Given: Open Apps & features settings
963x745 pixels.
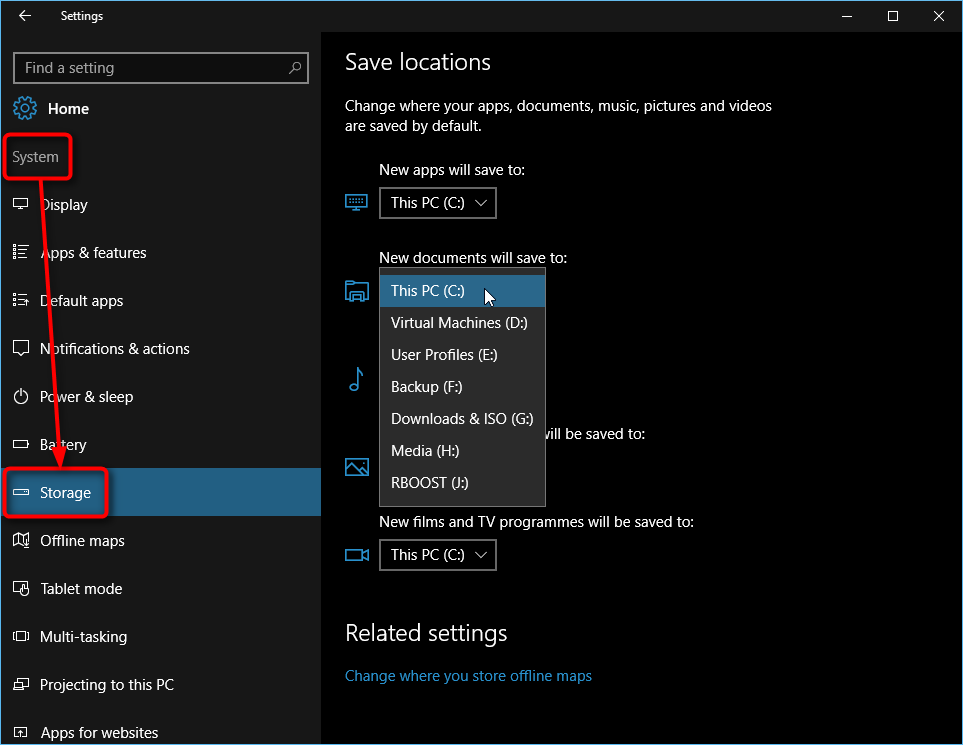Looking at the screenshot, I should coord(161,252).
